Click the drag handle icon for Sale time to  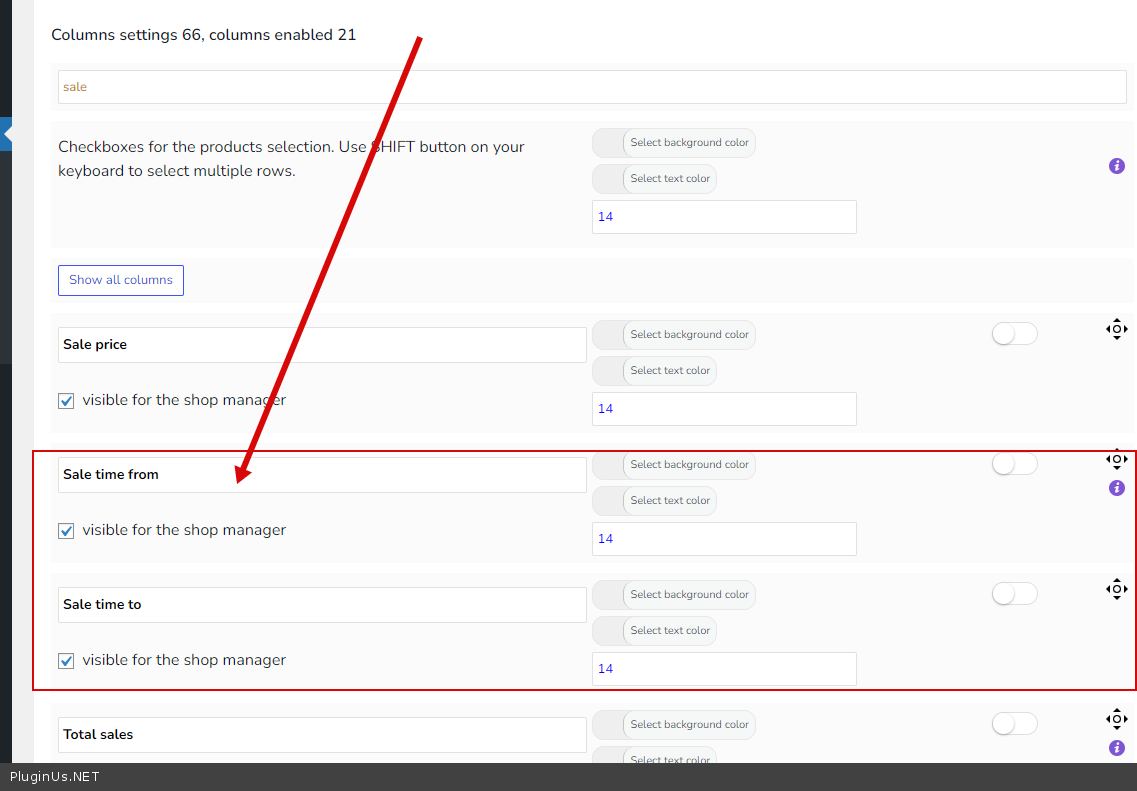[1116, 589]
